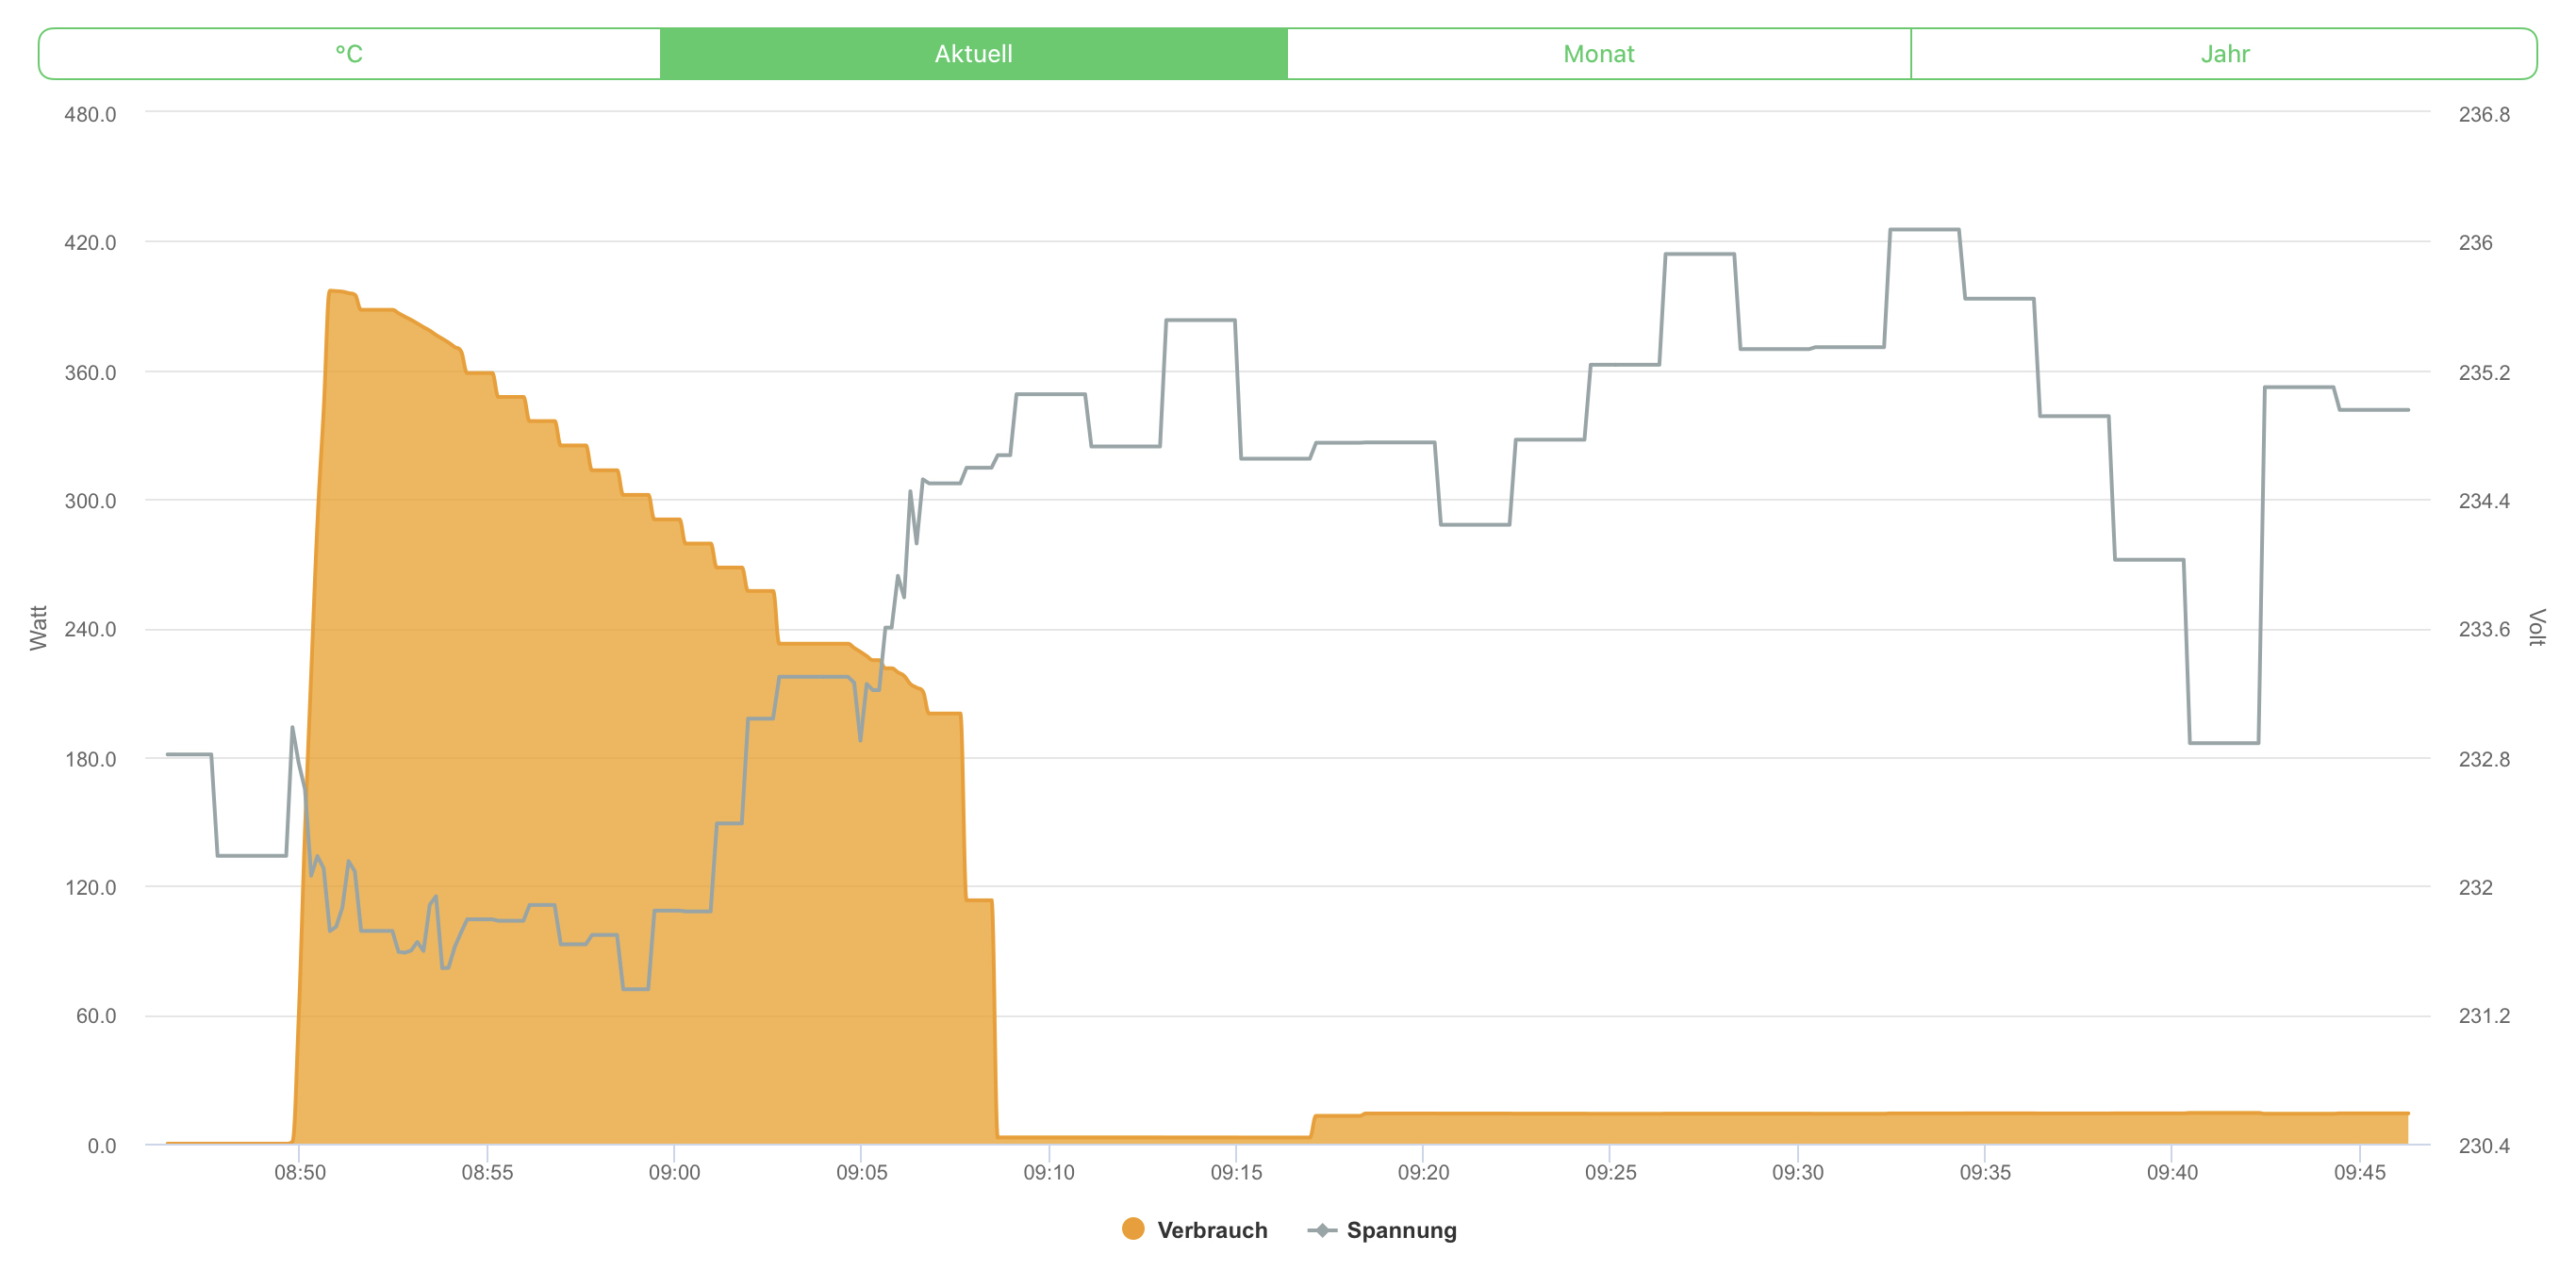Click the Watt axis title
This screenshot has width=2576, height=1270.
coord(38,628)
